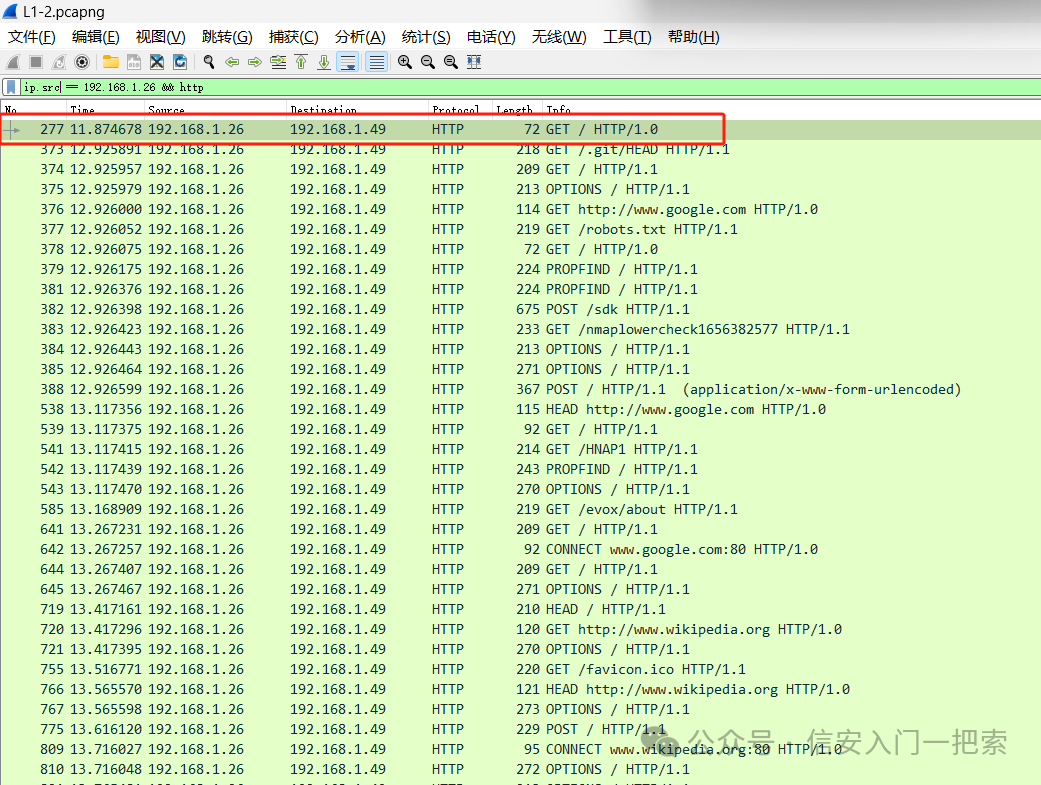
Task: Sort by the Time column header
Action: (x=106, y=110)
